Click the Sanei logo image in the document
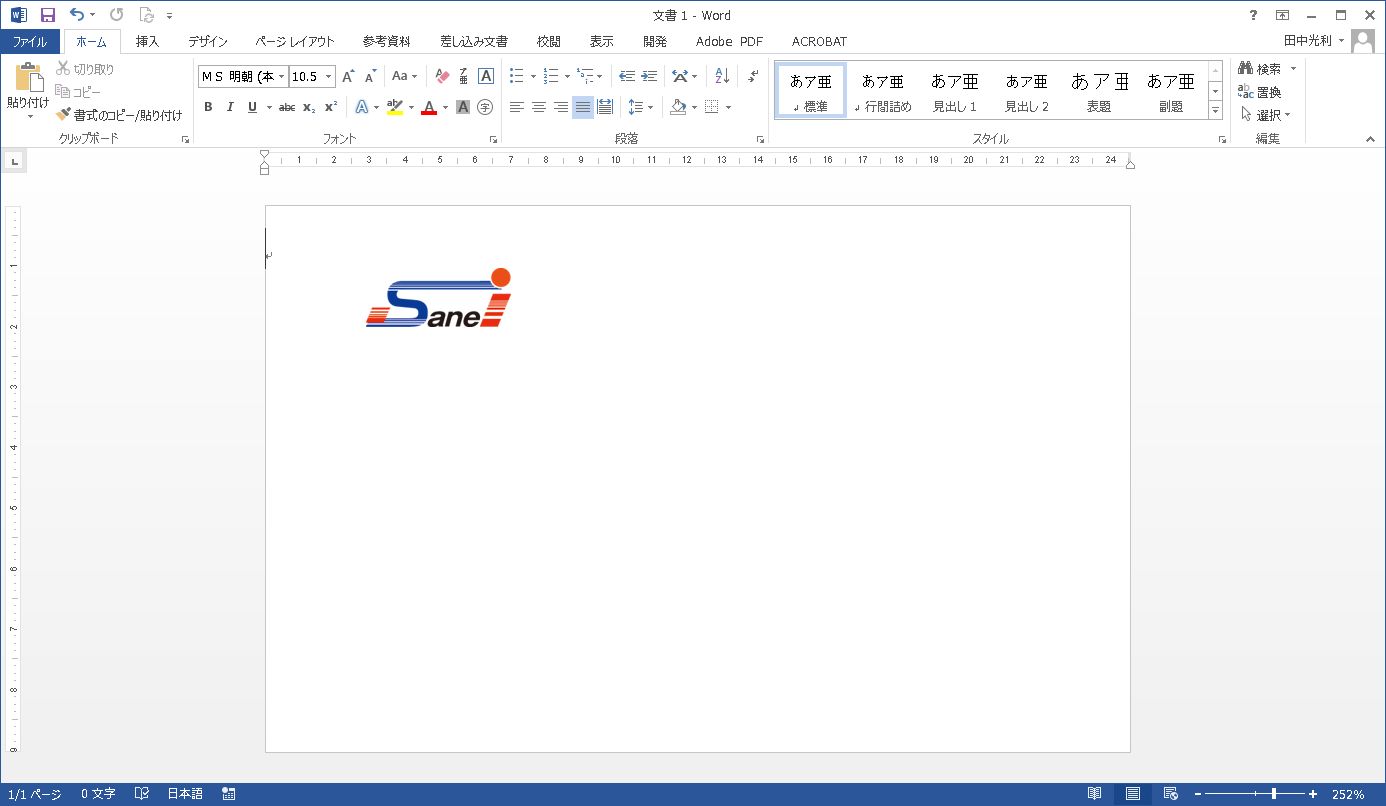The height and width of the screenshot is (806, 1386). pos(439,298)
